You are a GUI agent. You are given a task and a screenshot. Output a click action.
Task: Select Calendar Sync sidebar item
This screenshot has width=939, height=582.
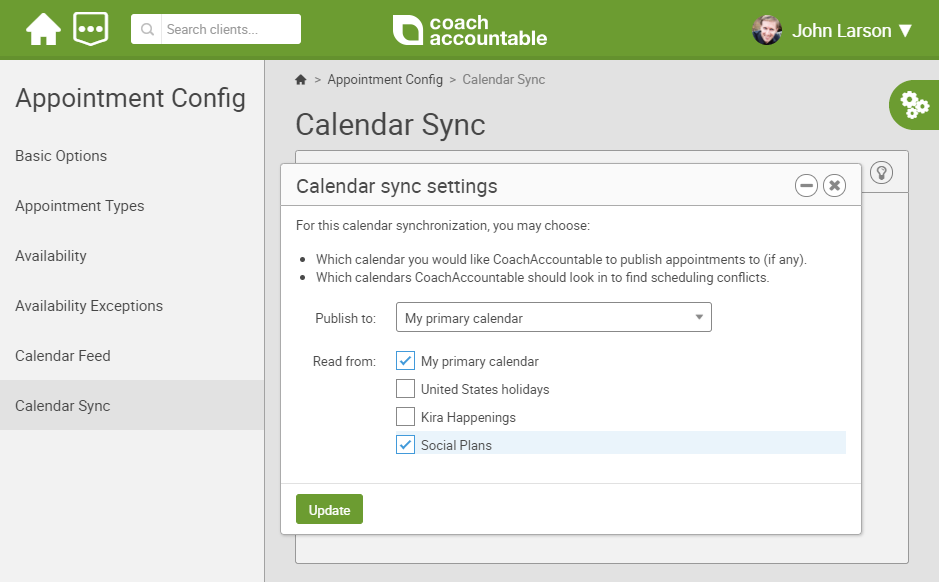click(x=132, y=405)
